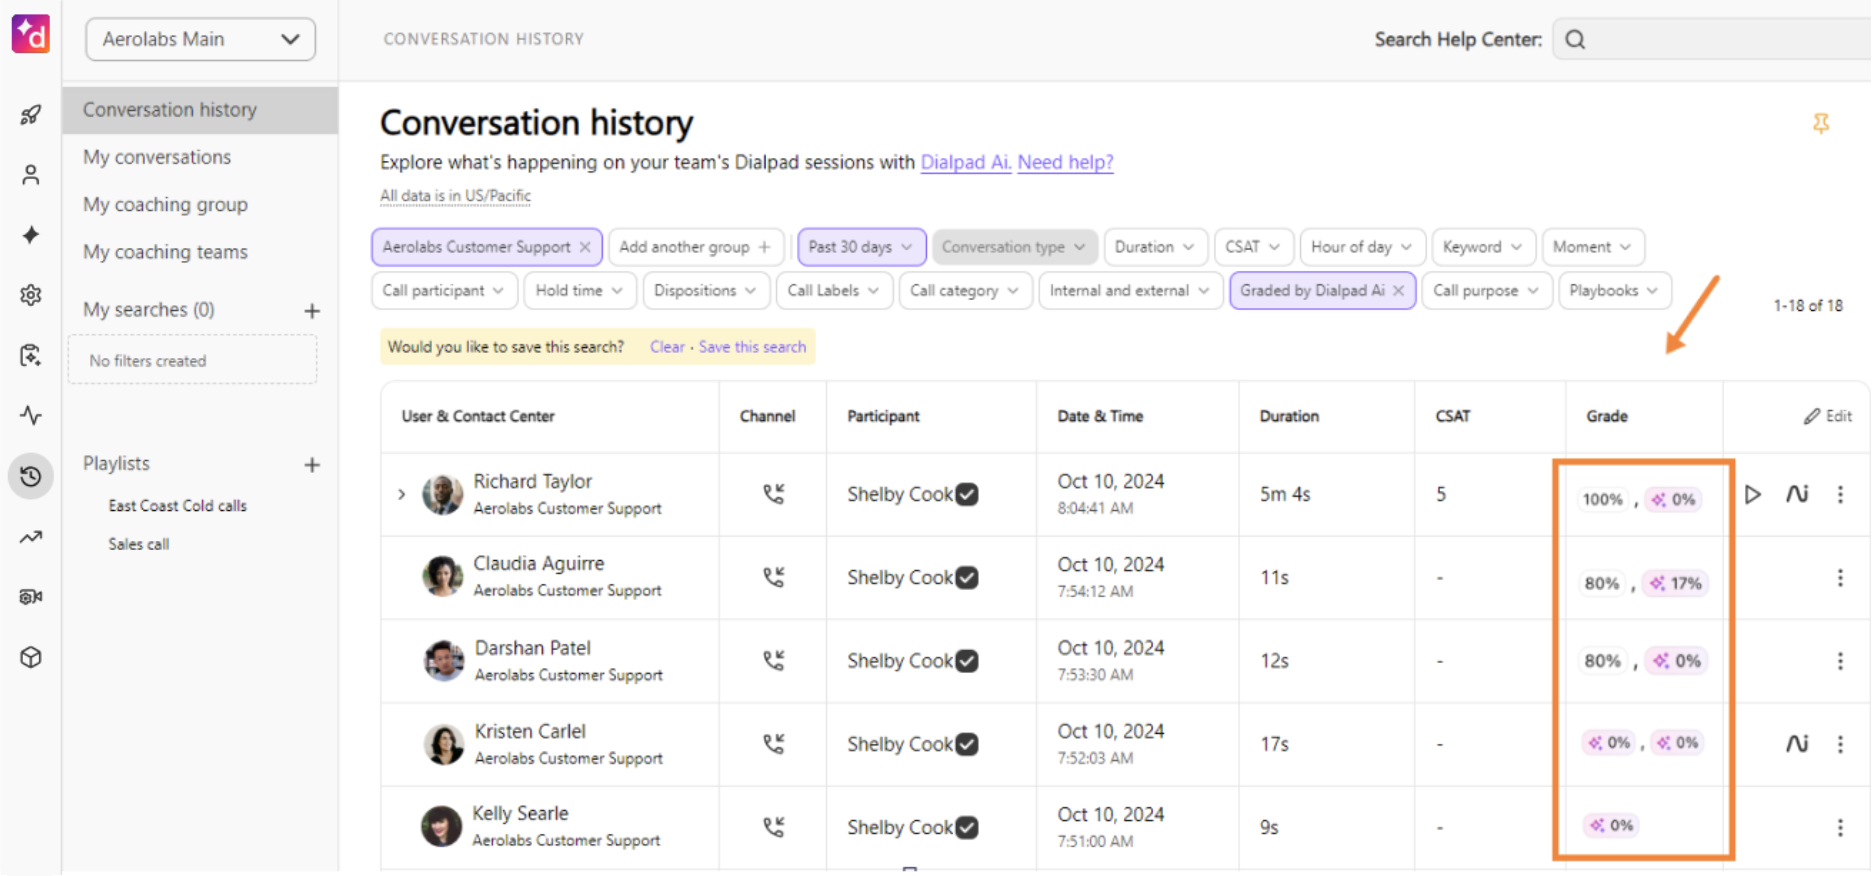
Task: Click the Search Help Center input field
Action: [x=1712, y=39]
